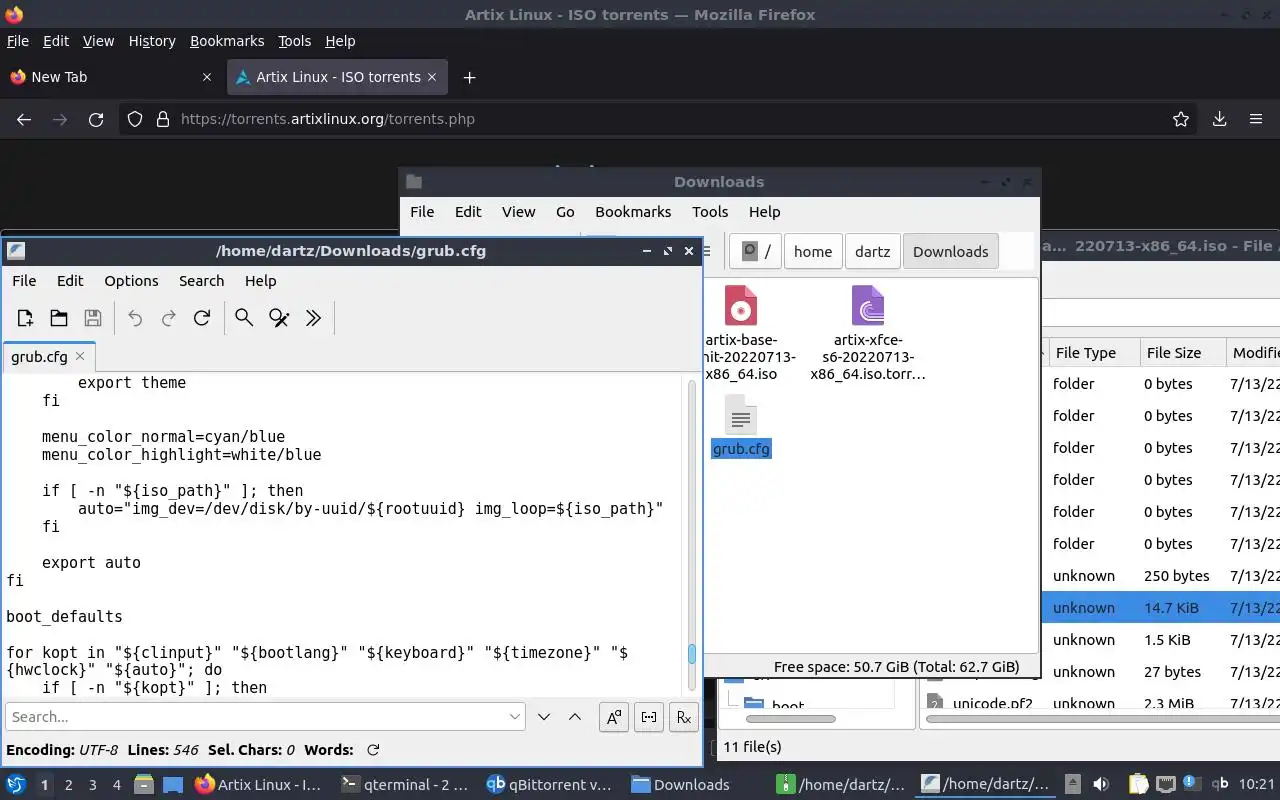Click qBittorrent tray icon
The image size is (1280, 800).
[1220, 785]
